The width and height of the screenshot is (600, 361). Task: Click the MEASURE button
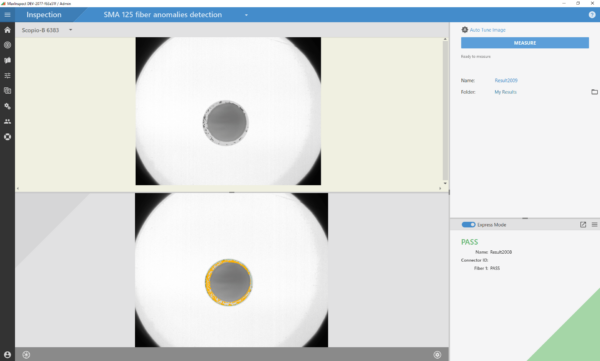tap(525, 43)
